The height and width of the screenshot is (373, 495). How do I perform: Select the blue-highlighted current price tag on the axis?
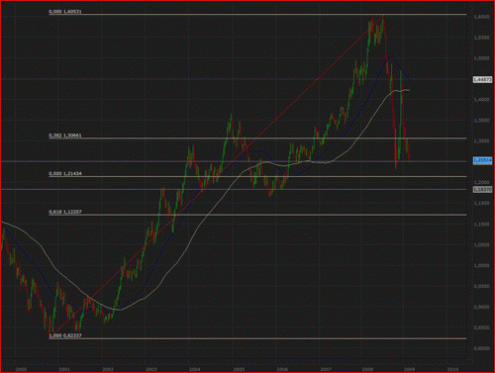point(482,161)
